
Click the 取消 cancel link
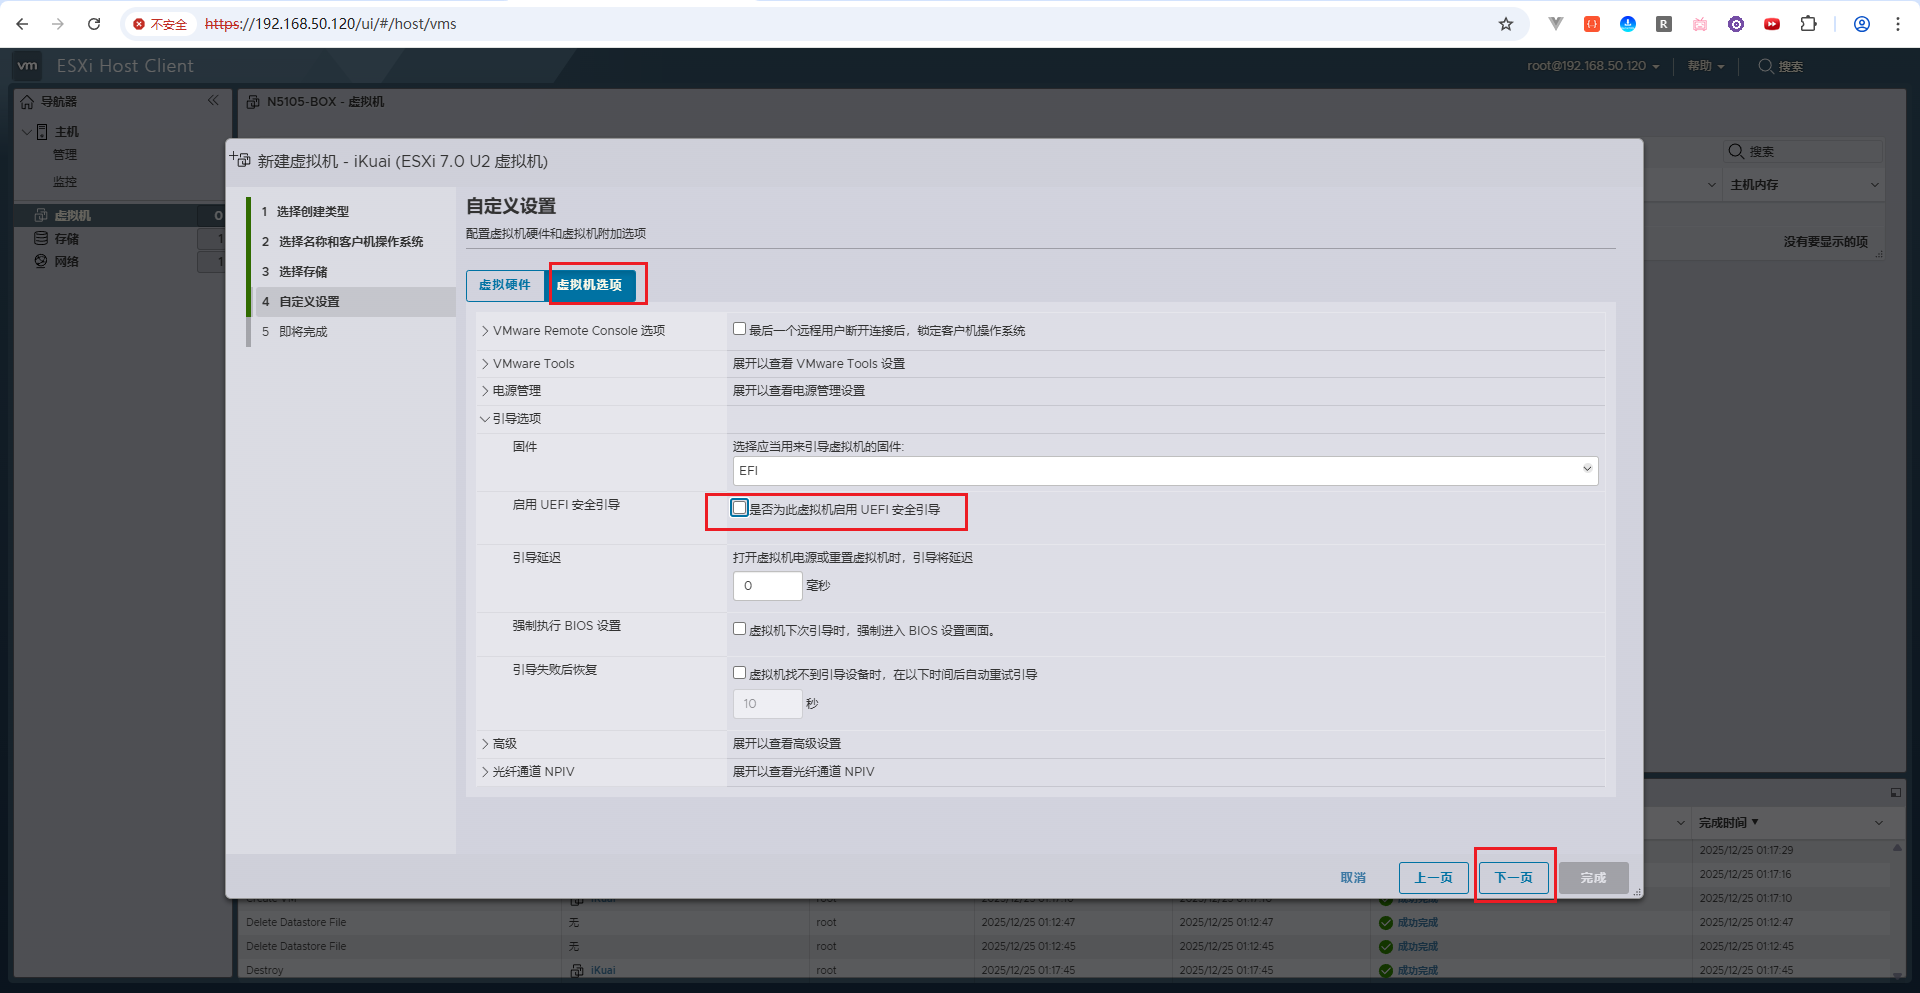(1353, 878)
